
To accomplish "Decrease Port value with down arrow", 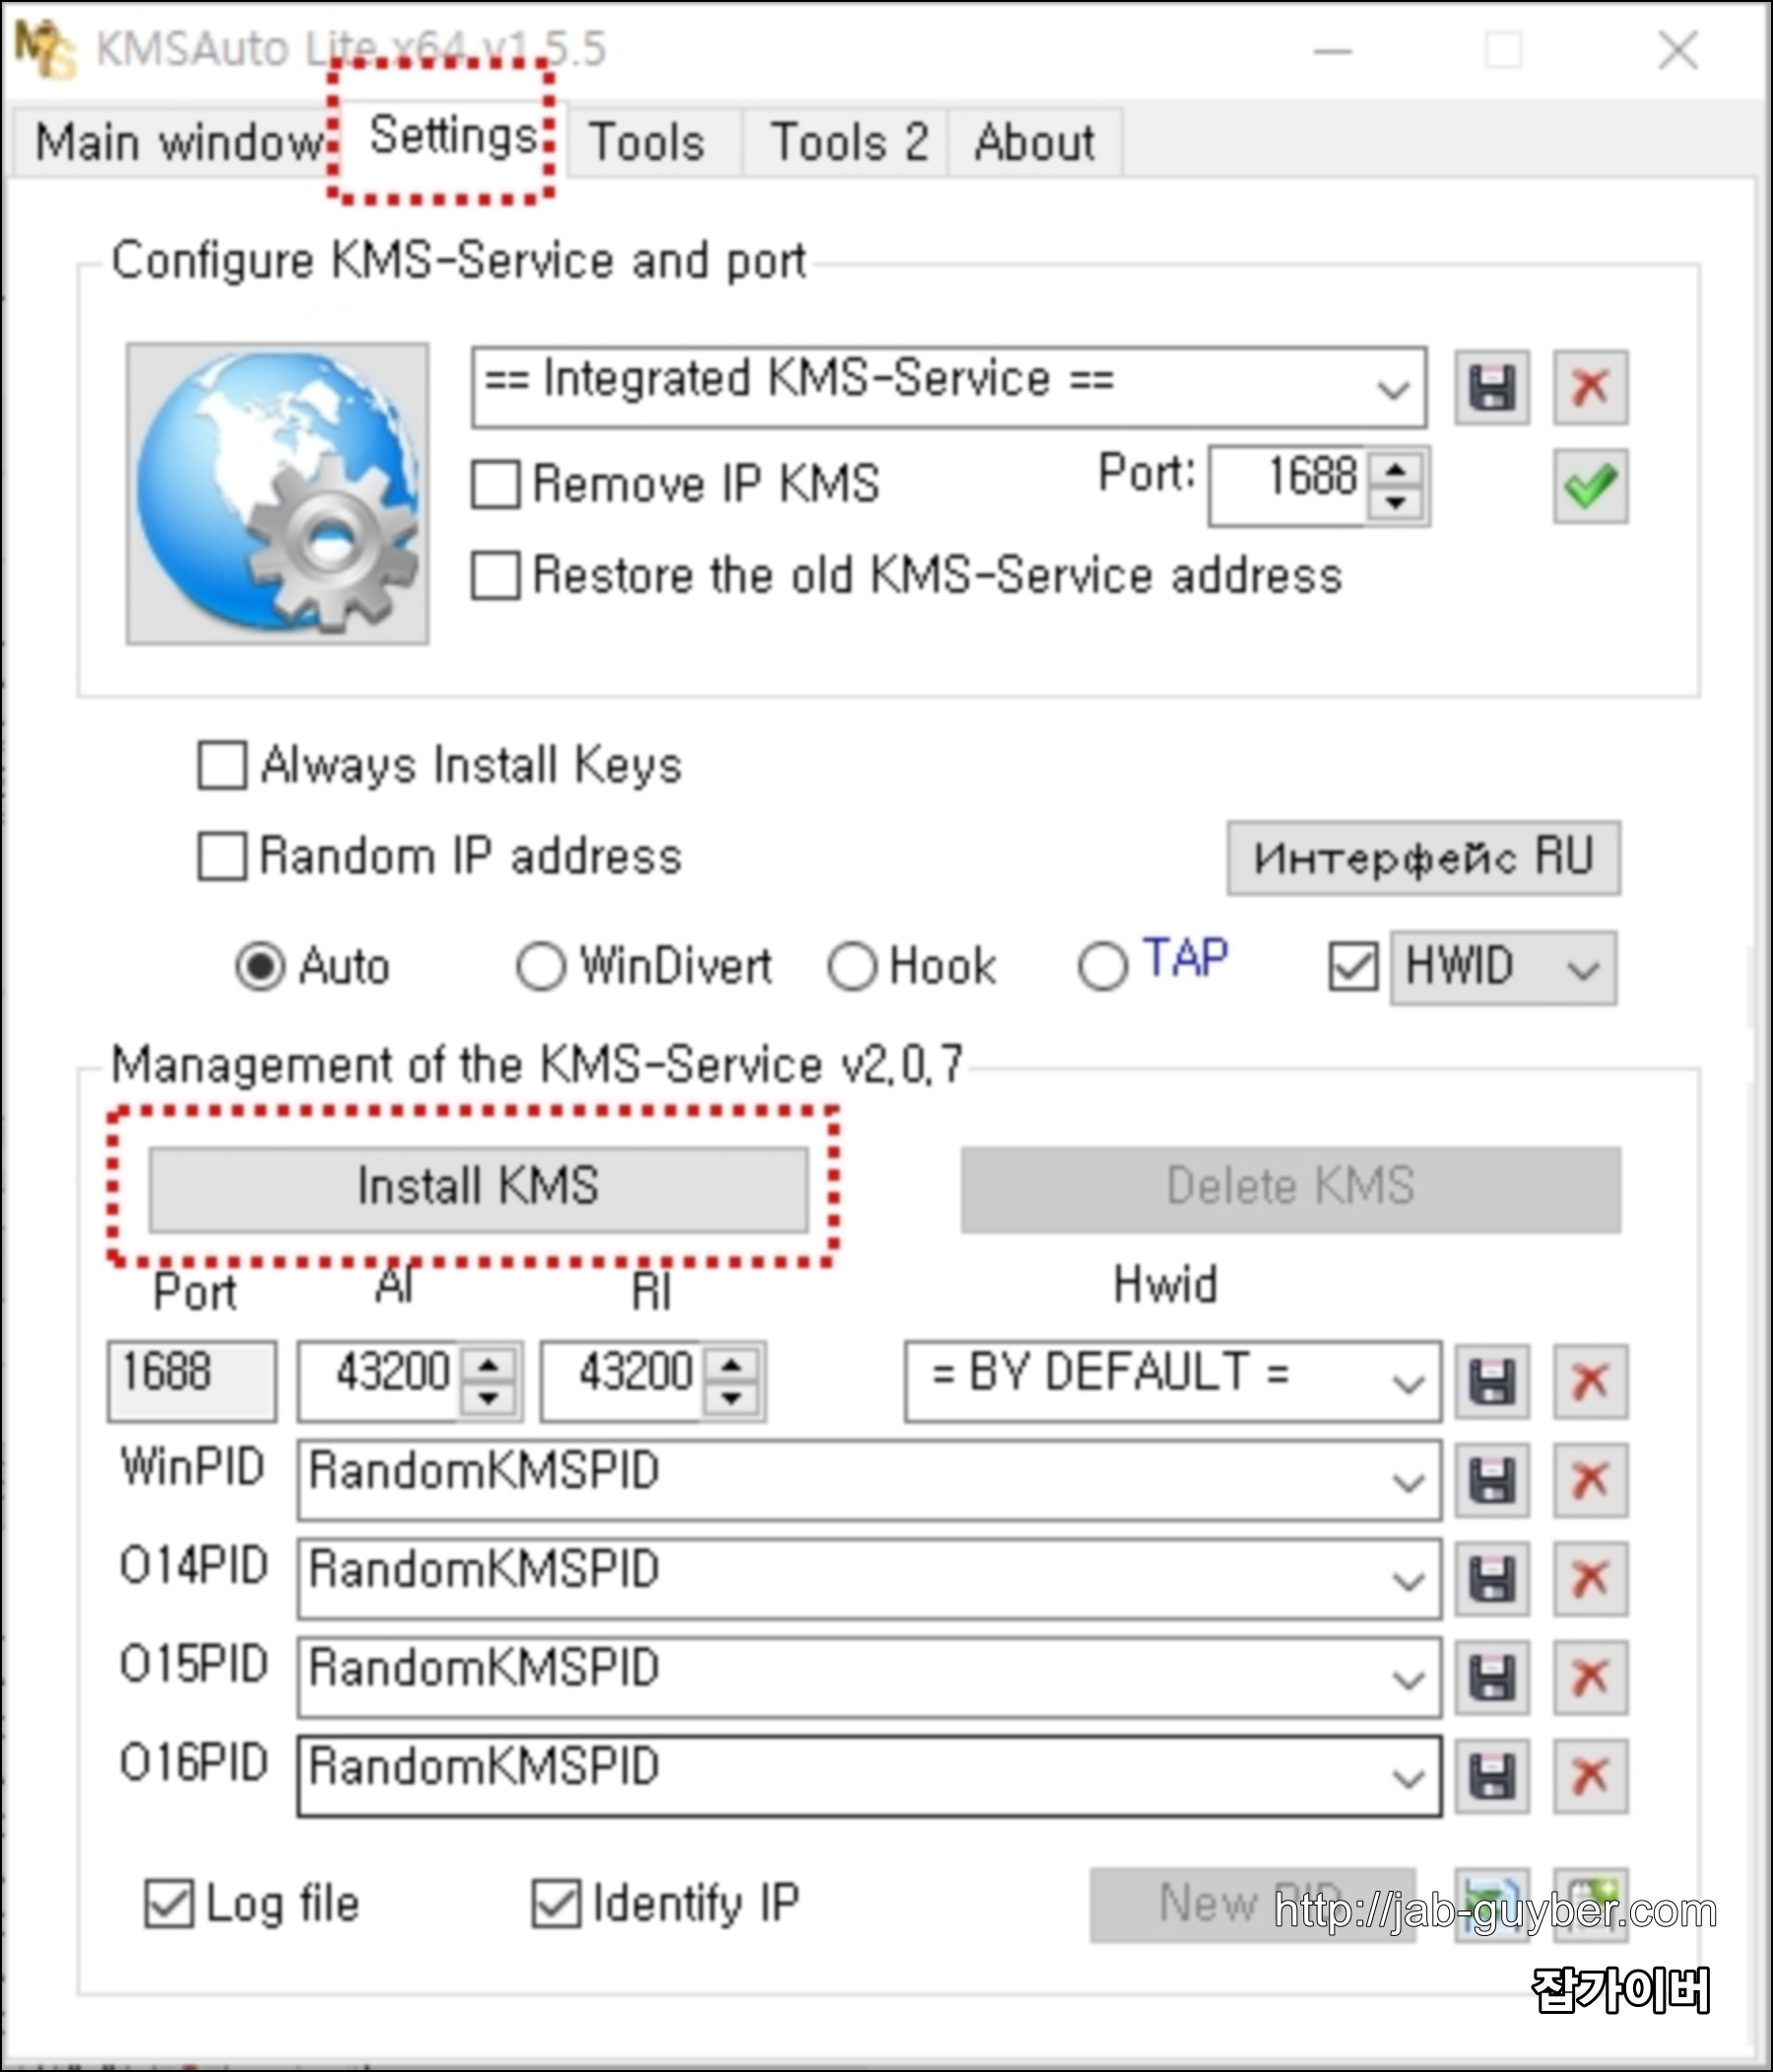I will [x=1396, y=503].
